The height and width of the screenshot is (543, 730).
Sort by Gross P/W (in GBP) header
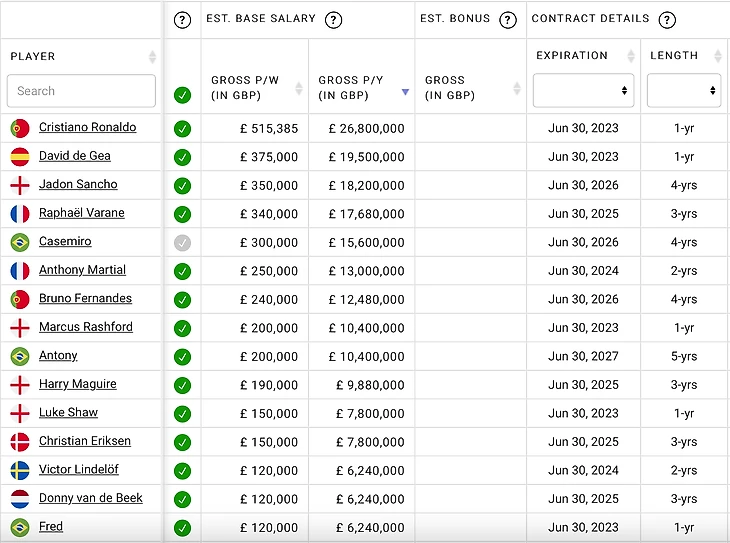click(254, 88)
